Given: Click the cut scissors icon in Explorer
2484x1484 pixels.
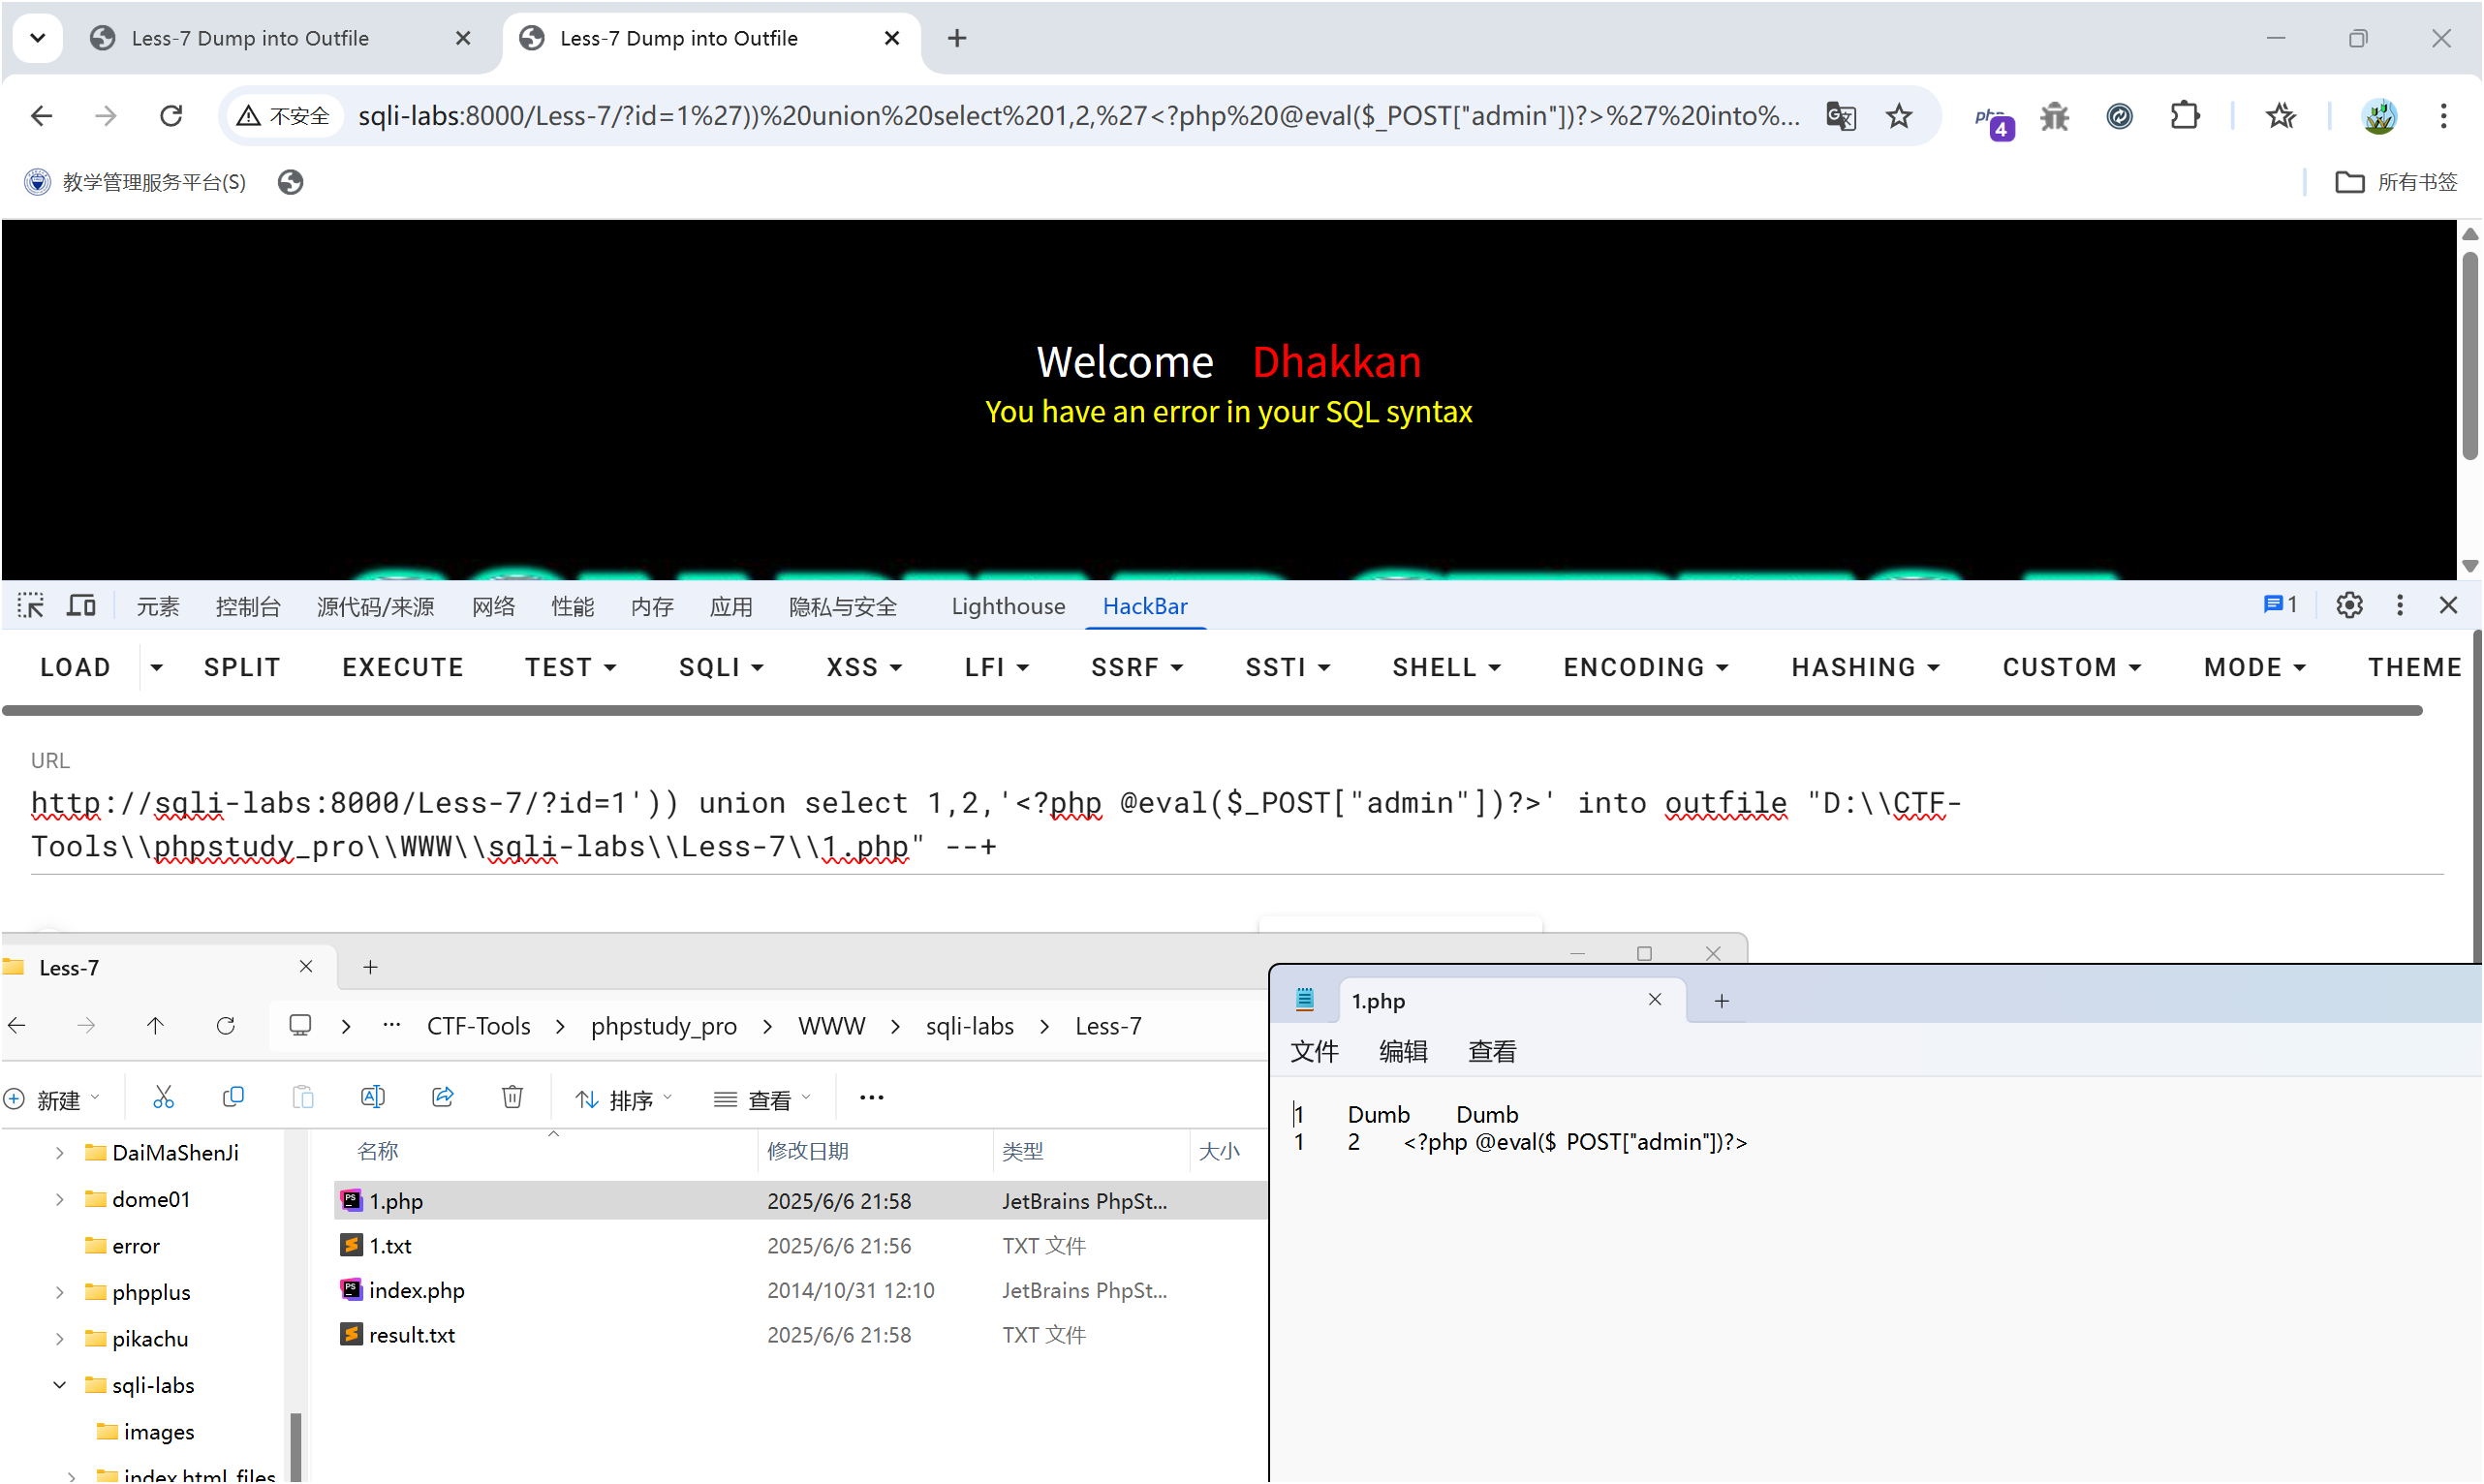Looking at the screenshot, I should coord(163,1098).
